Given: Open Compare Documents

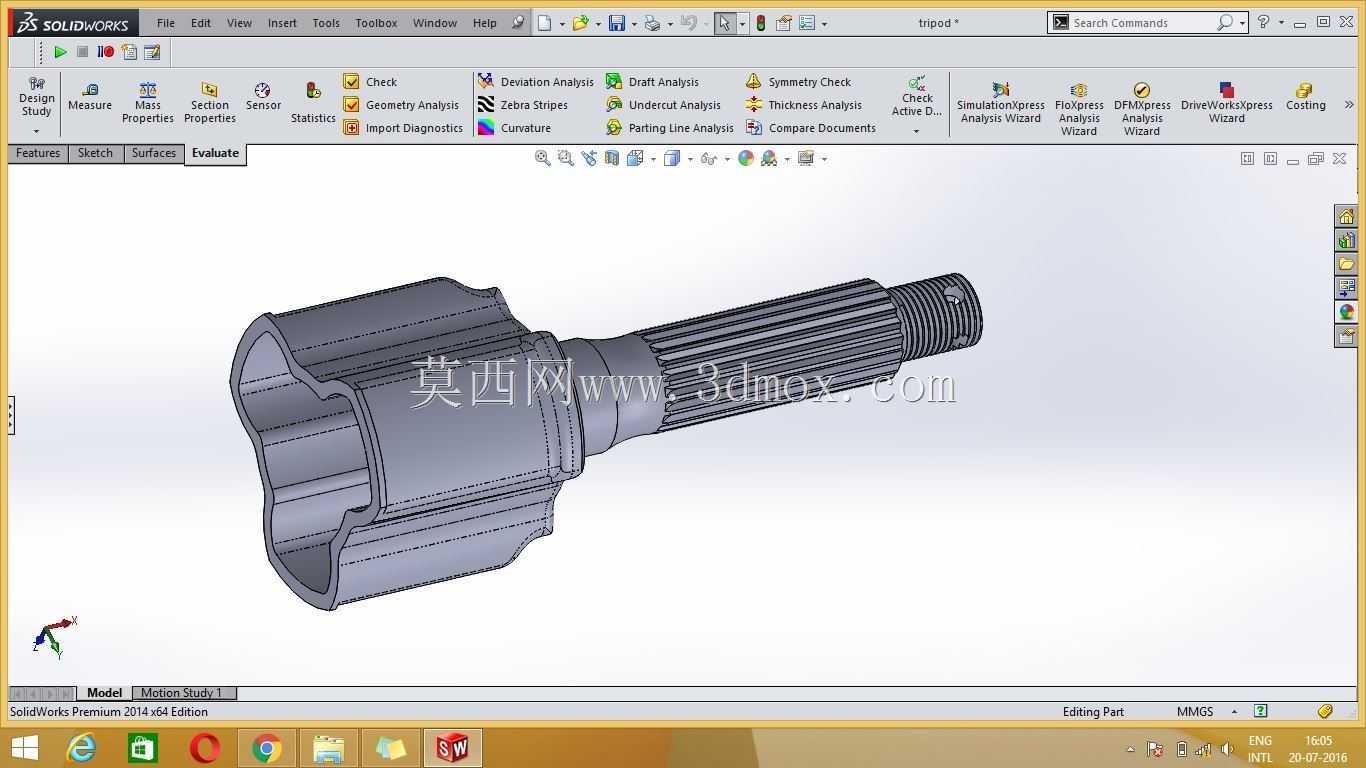Looking at the screenshot, I should [x=810, y=128].
